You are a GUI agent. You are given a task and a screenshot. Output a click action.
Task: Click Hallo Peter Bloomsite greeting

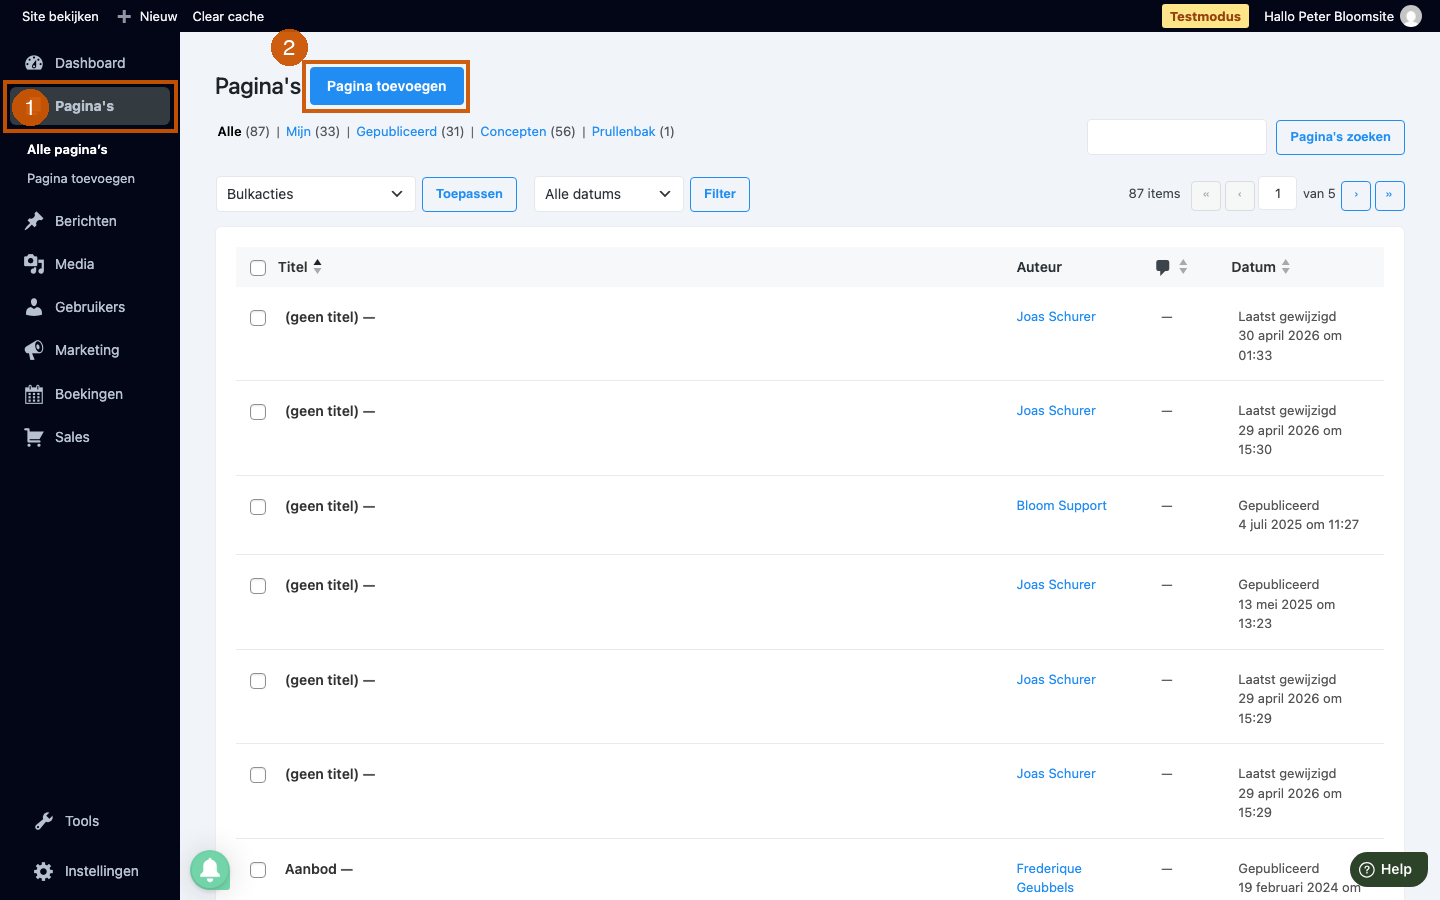[1328, 16]
